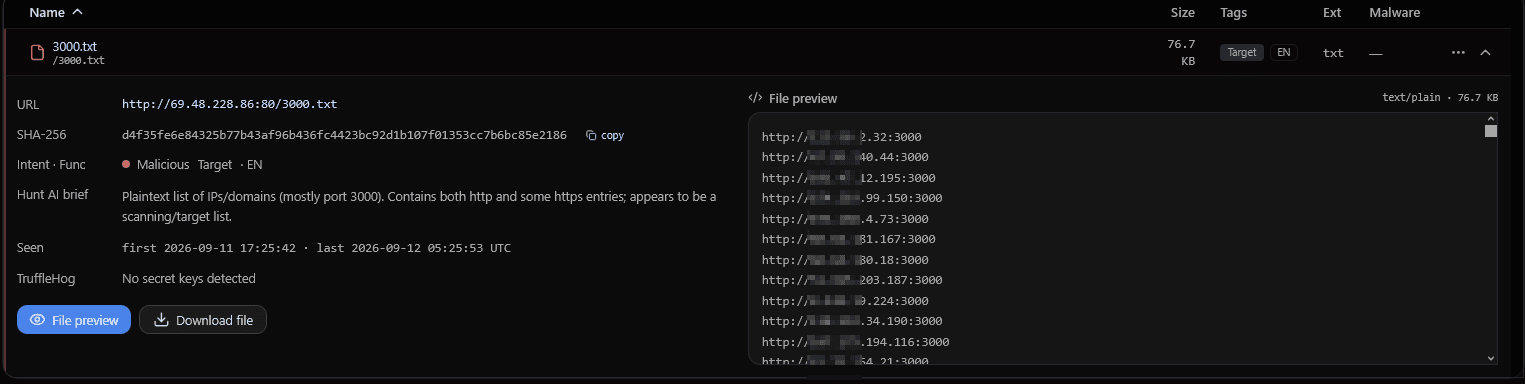Image resolution: width=1525 pixels, height=384 pixels.
Task: Click the File preview button
Action: point(74,320)
